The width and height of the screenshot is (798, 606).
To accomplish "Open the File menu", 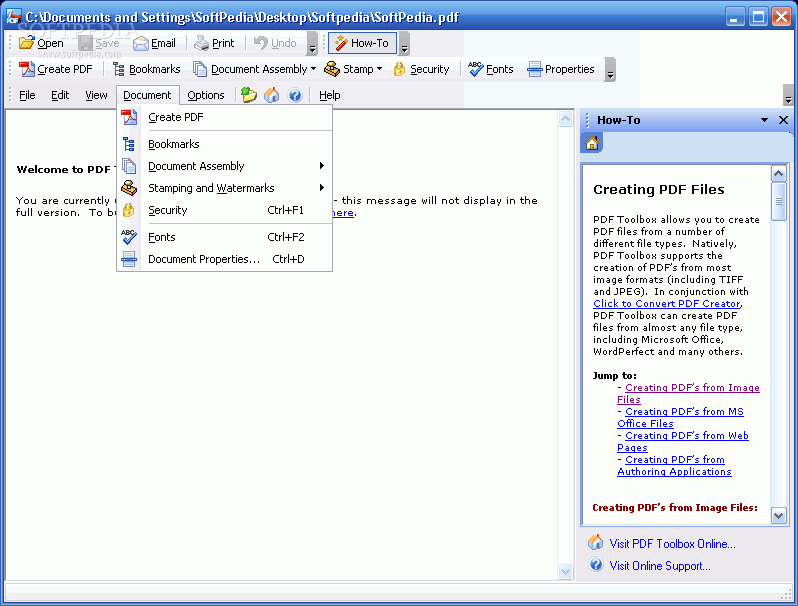I will pos(27,95).
